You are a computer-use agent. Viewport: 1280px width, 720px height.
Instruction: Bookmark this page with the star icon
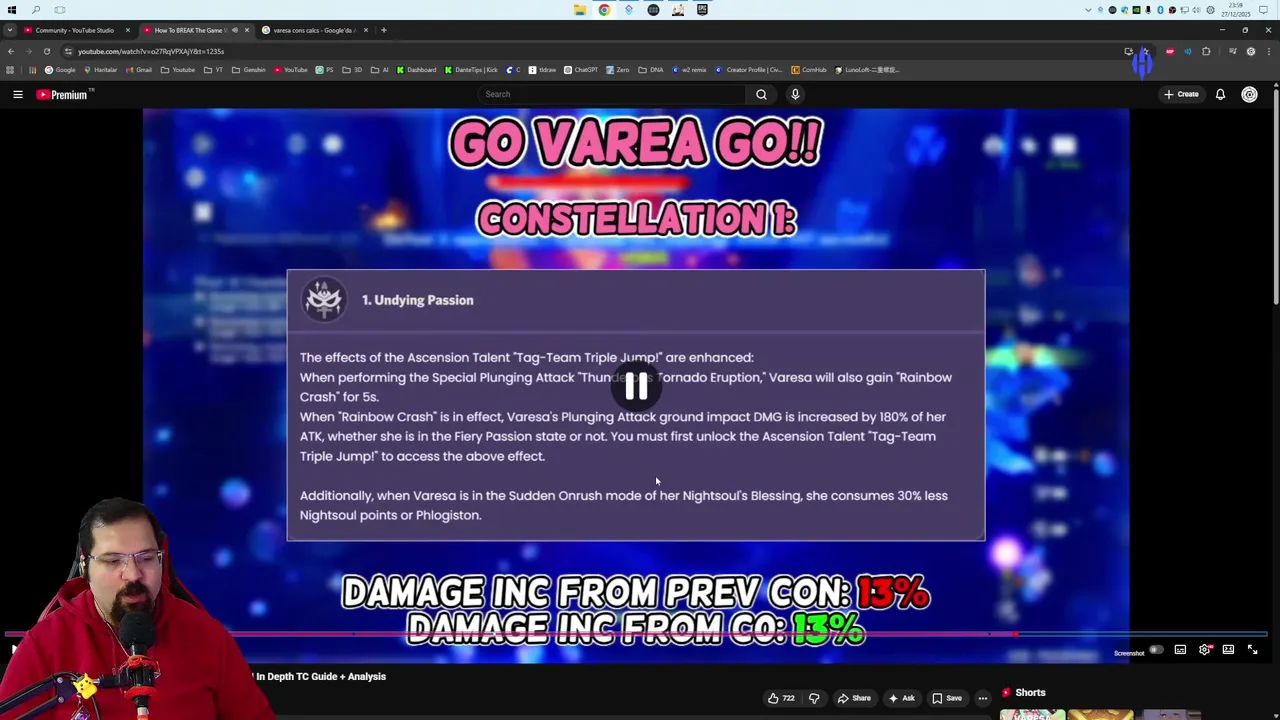[1146, 51]
